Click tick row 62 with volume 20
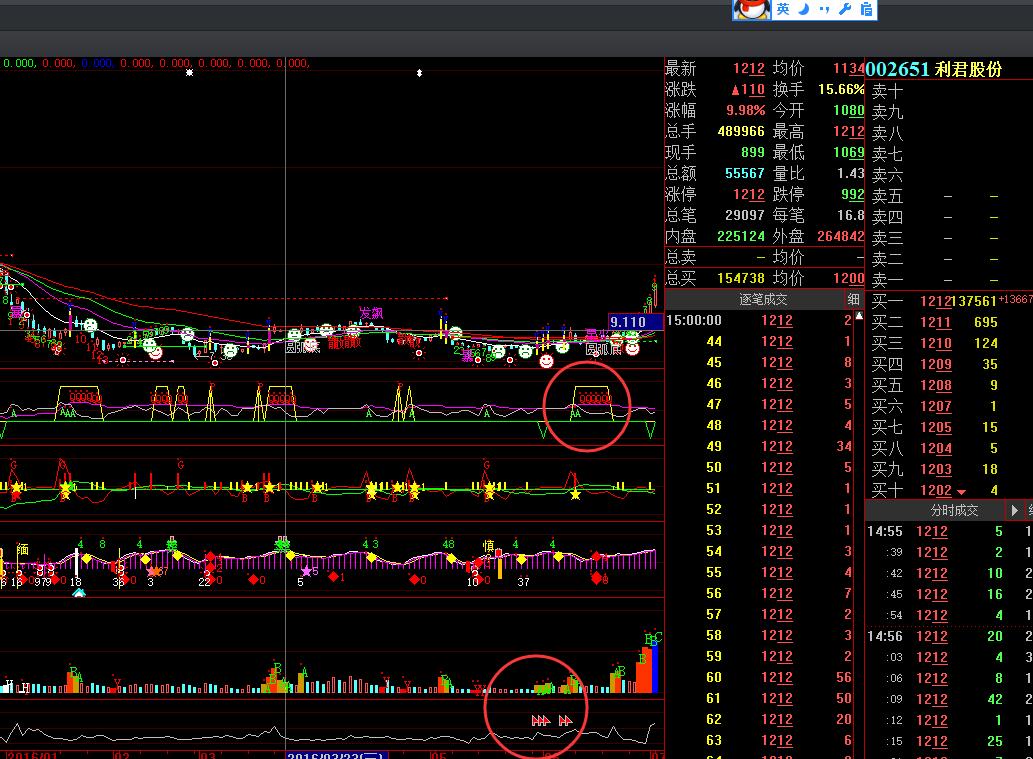 pyautogui.click(x=759, y=719)
